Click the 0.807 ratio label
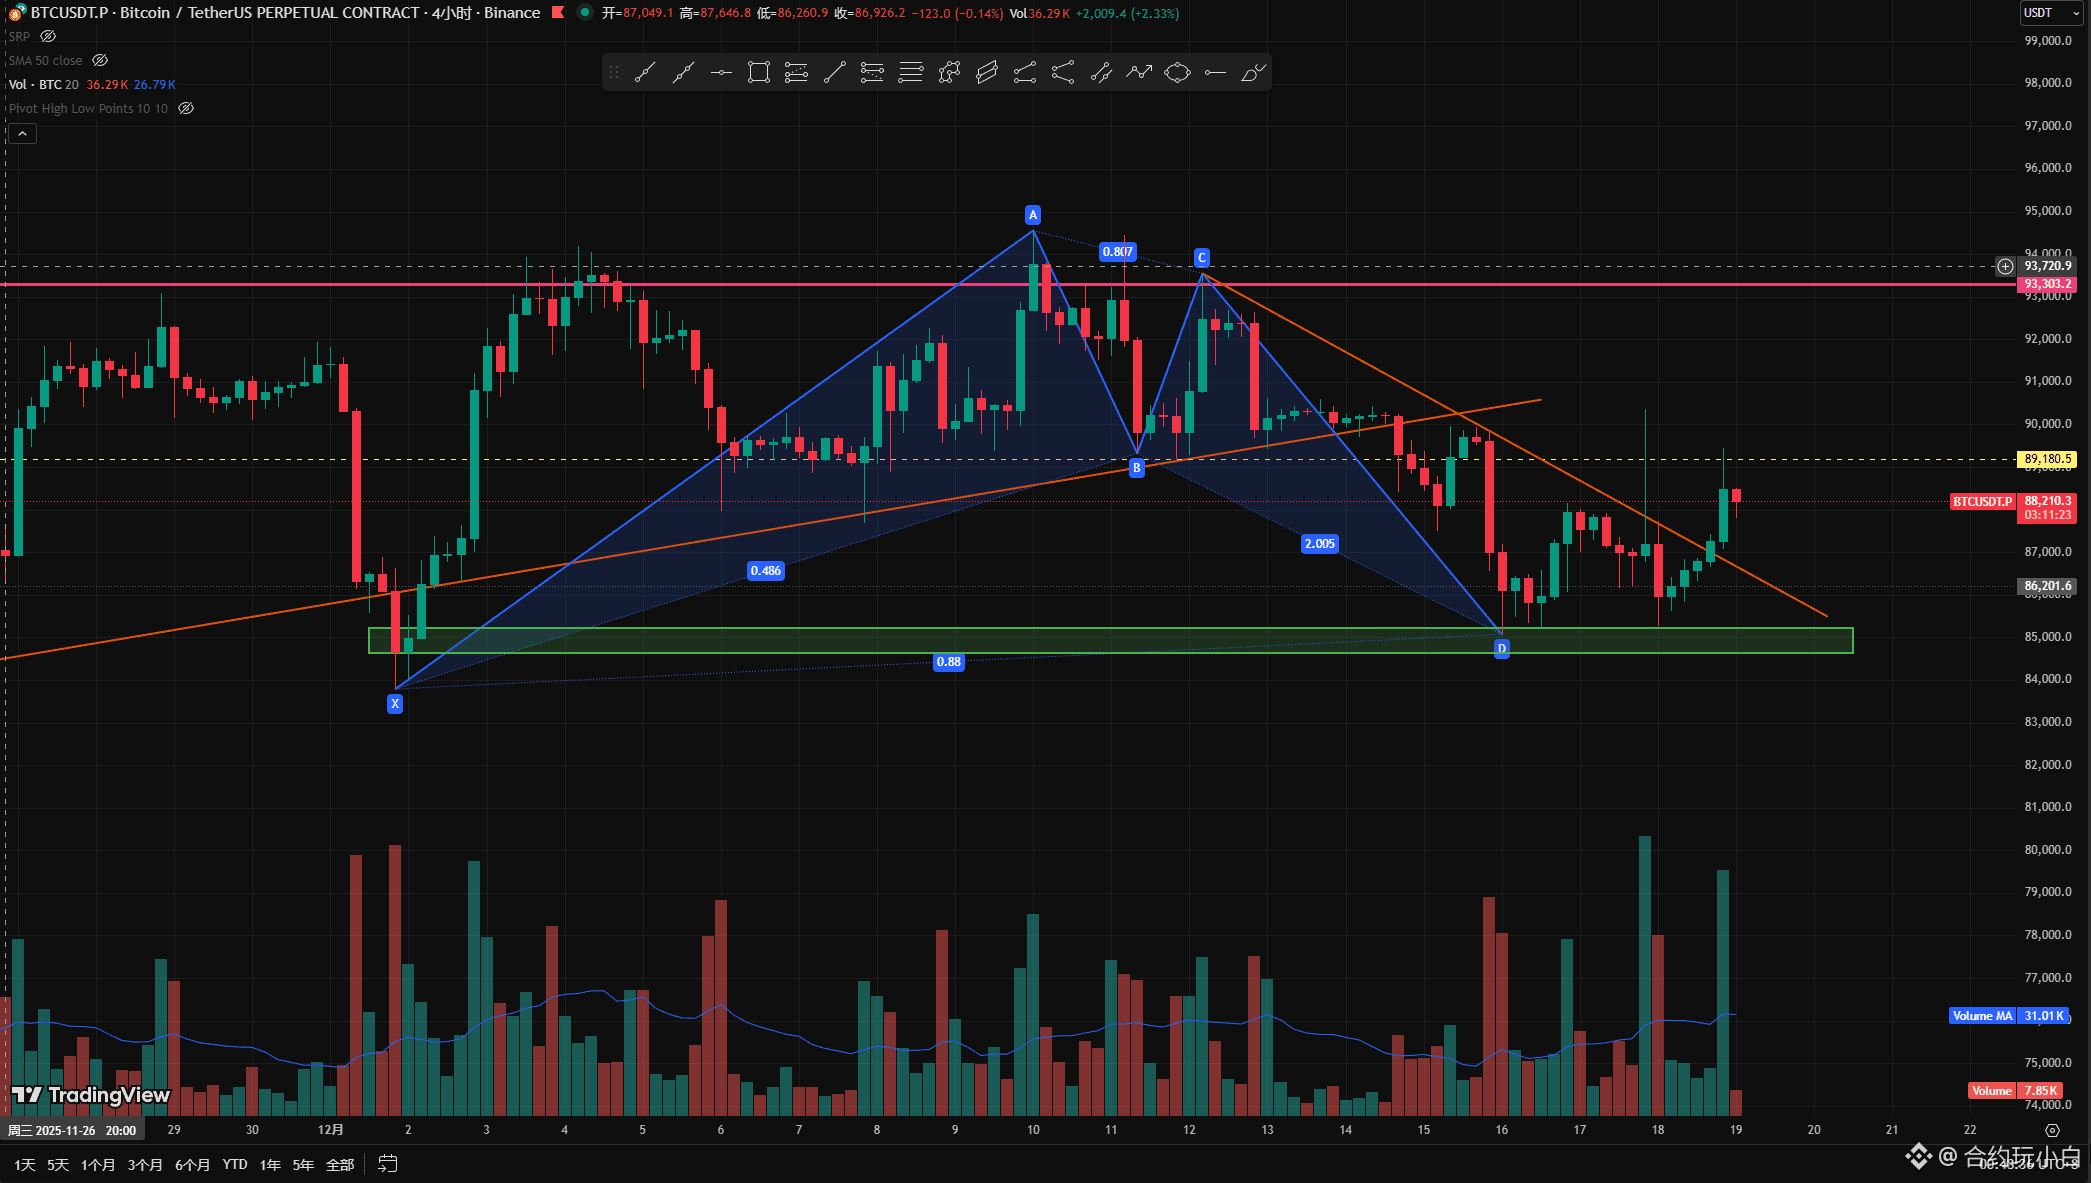Screen dimensions: 2091x1183 click(x=1117, y=251)
